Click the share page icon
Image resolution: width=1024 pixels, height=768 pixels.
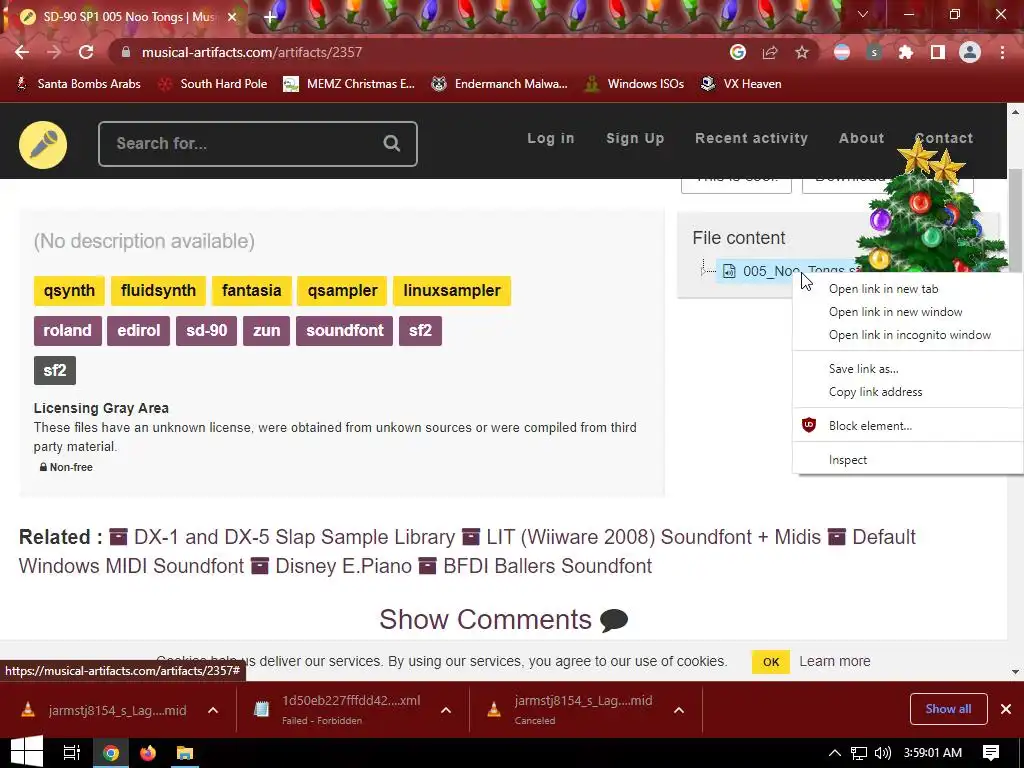pyautogui.click(x=770, y=52)
